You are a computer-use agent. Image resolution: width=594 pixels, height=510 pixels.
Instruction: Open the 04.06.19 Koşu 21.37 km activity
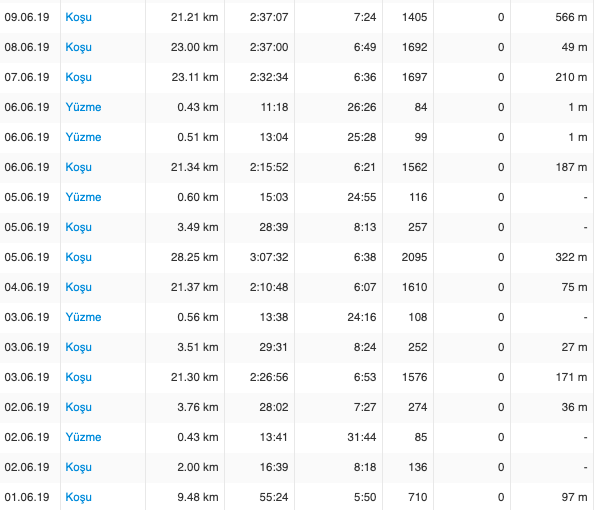click(x=78, y=287)
